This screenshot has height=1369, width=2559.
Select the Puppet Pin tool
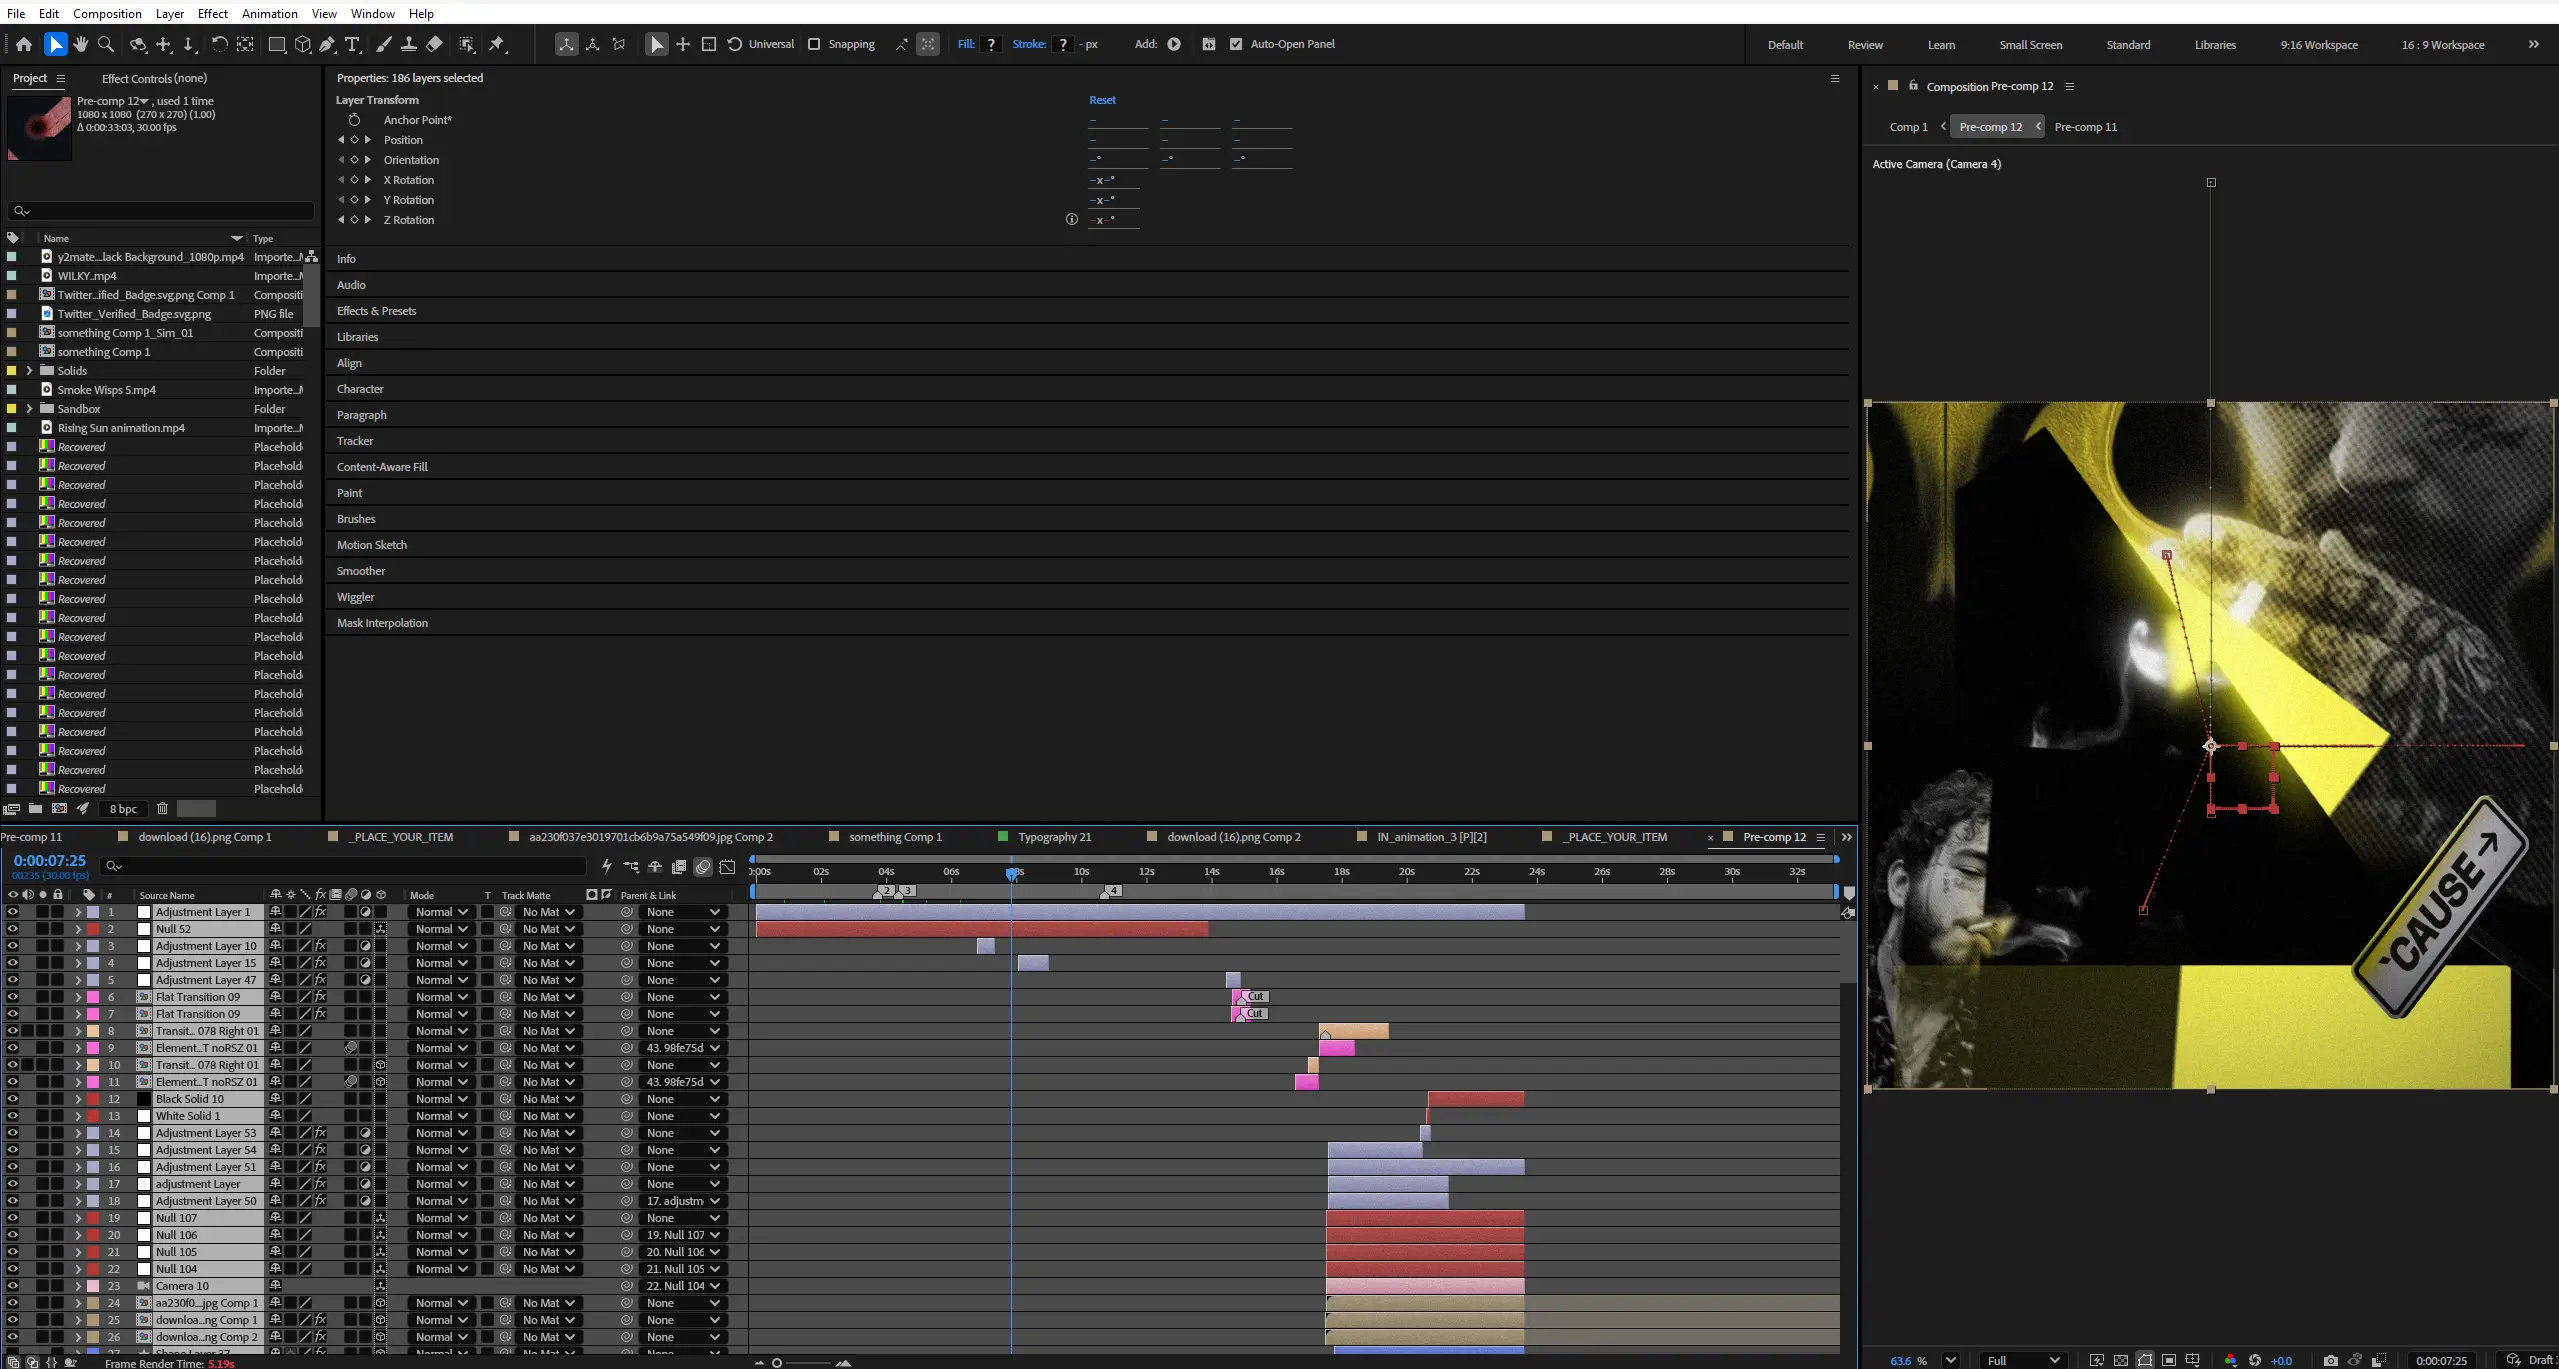click(x=497, y=44)
